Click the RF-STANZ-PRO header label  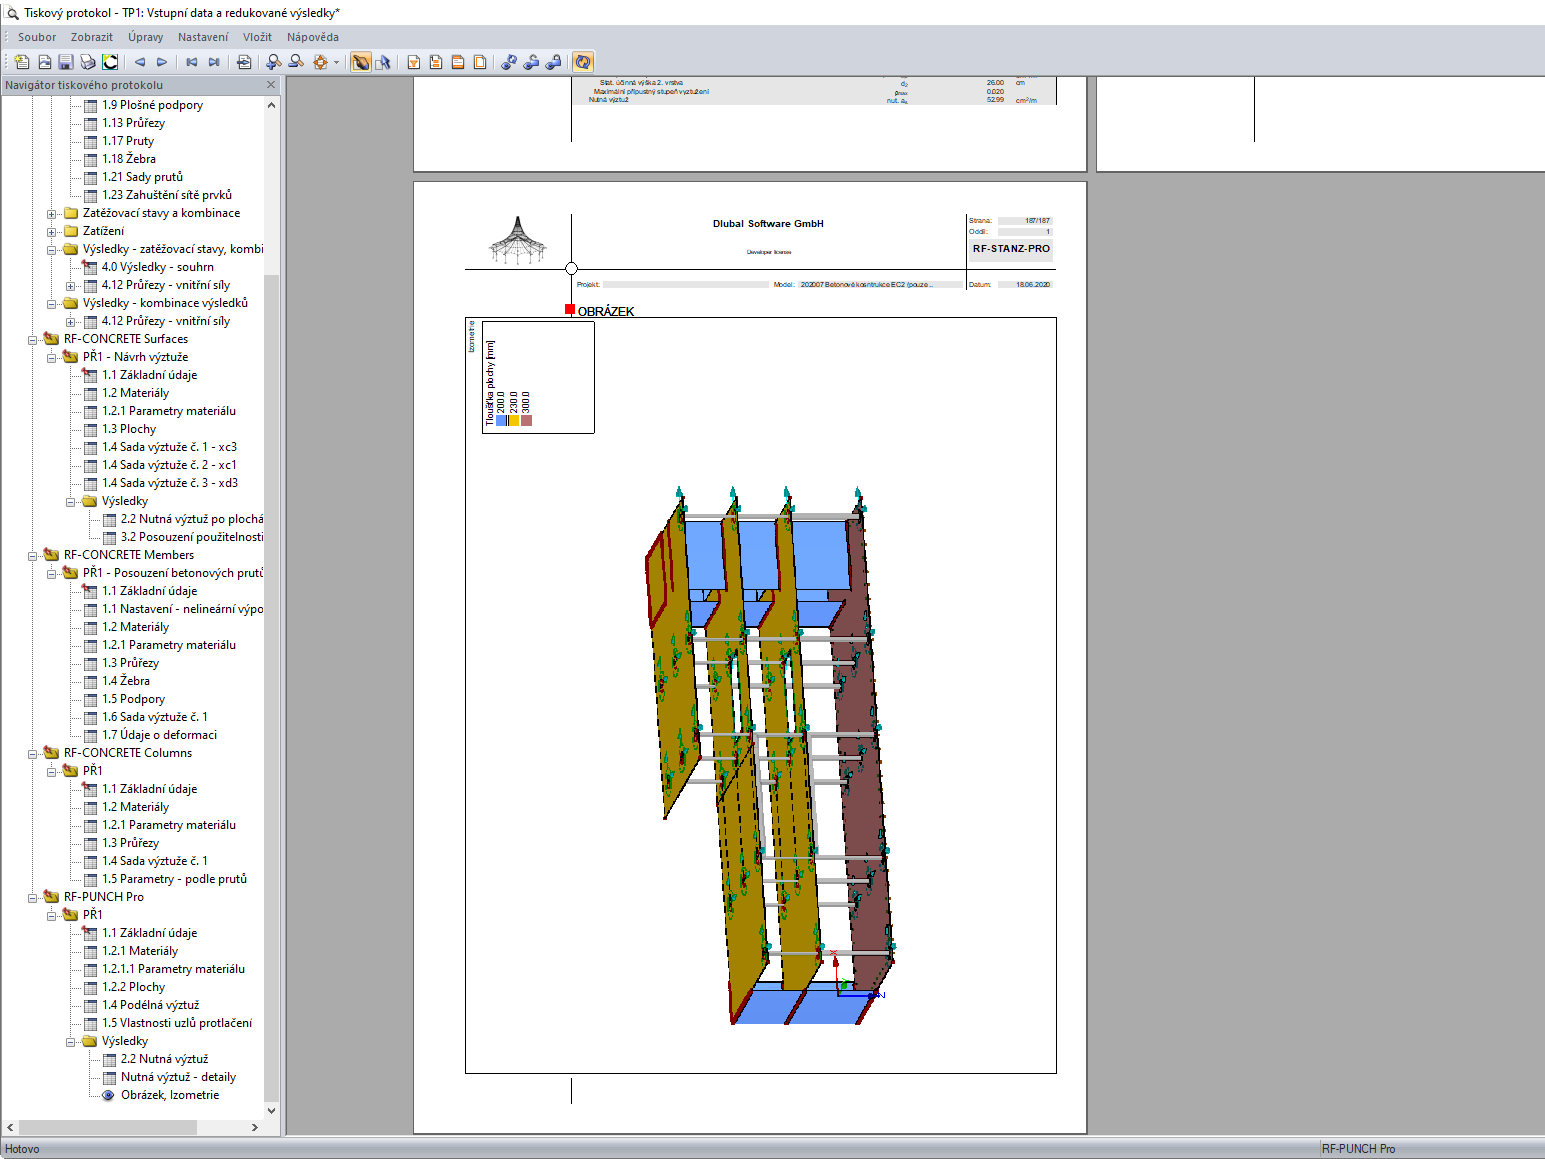tap(1011, 249)
